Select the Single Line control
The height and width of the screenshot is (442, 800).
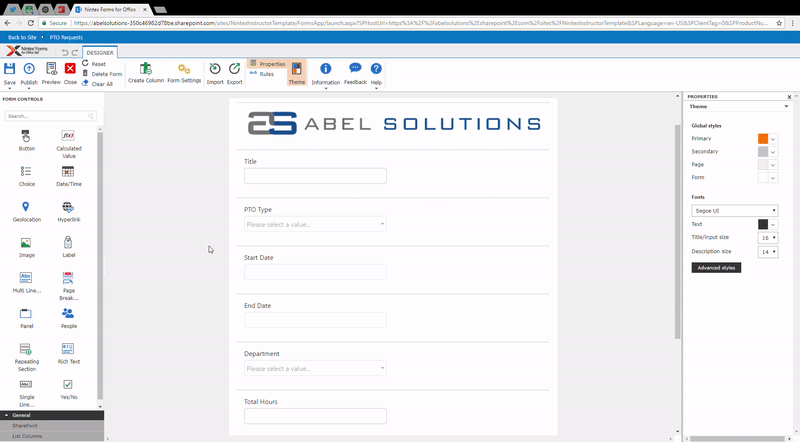click(x=27, y=393)
